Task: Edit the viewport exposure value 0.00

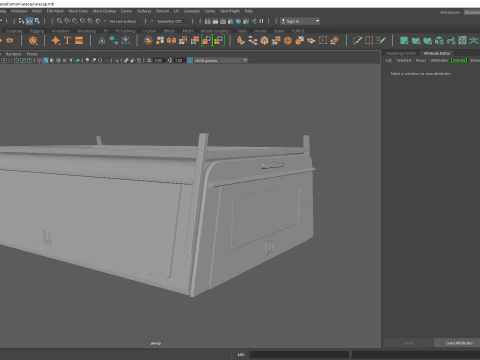Action: pyautogui.click(x=158, y=60)
